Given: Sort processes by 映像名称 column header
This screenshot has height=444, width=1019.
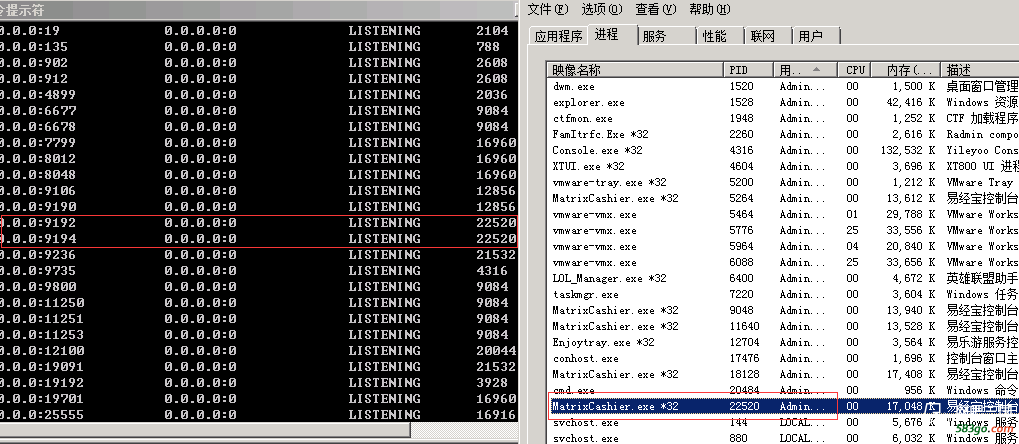Looking at the screenshot, I should point(636,70).
